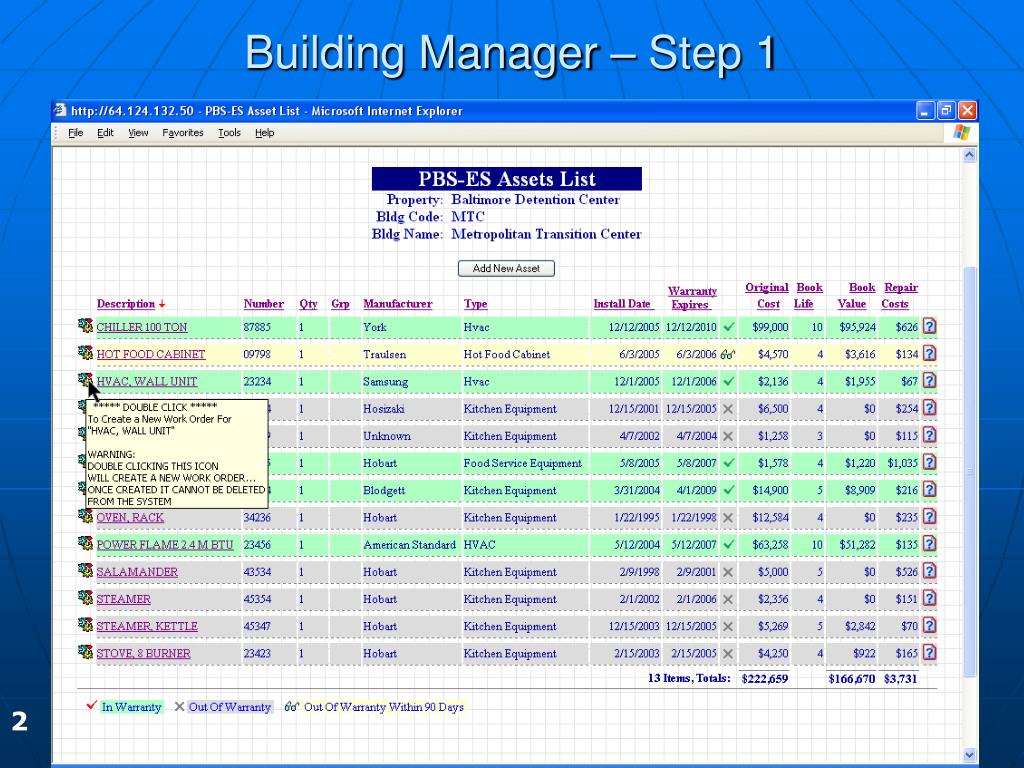This screenshot has height=768, width=1024.
Task: Sort the list by Number column header
Action: point(264,304)
